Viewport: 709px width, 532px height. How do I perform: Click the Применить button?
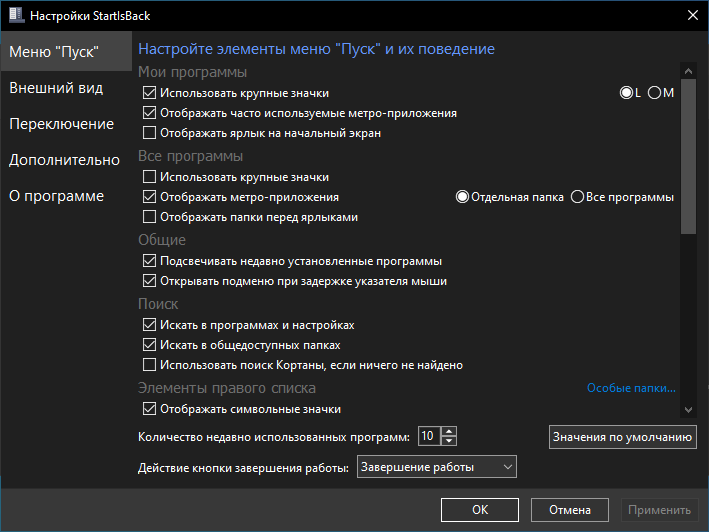(x=659, y=510)
